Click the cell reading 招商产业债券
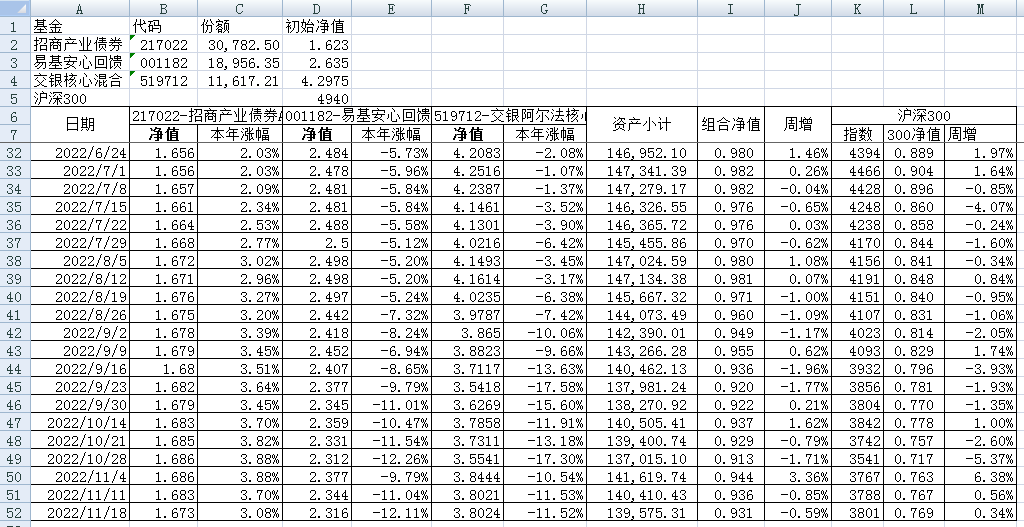Screen dimensions: 1024x527 coord(80,45)
